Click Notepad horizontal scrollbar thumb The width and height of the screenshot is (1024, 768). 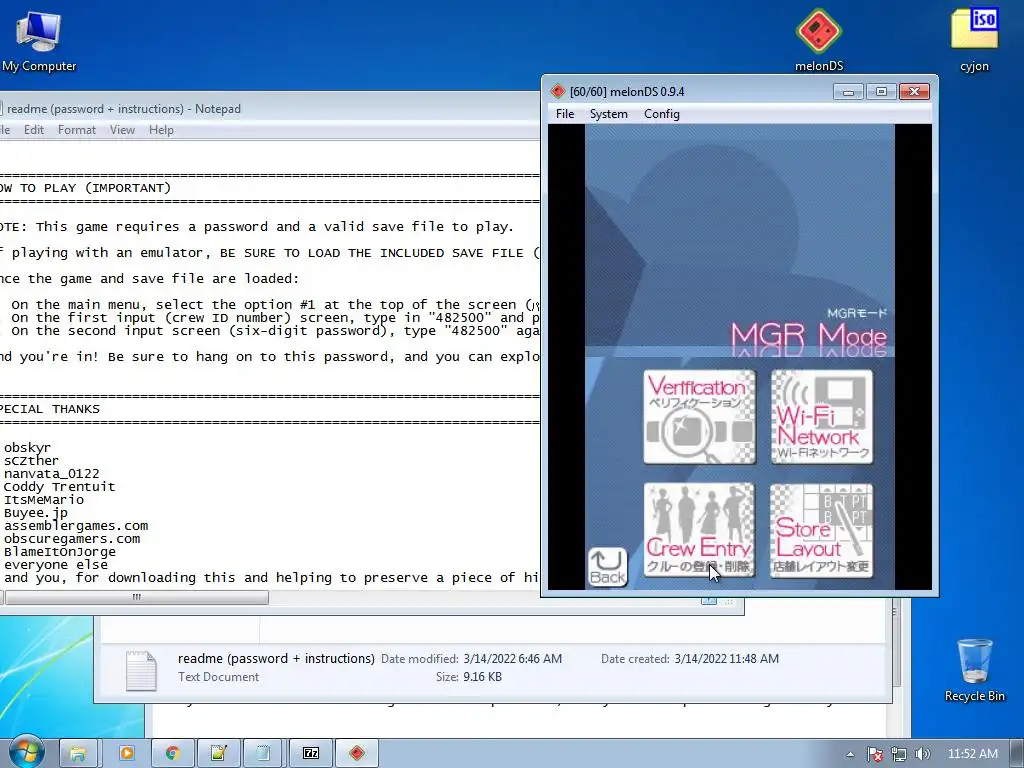coord(136,597)
